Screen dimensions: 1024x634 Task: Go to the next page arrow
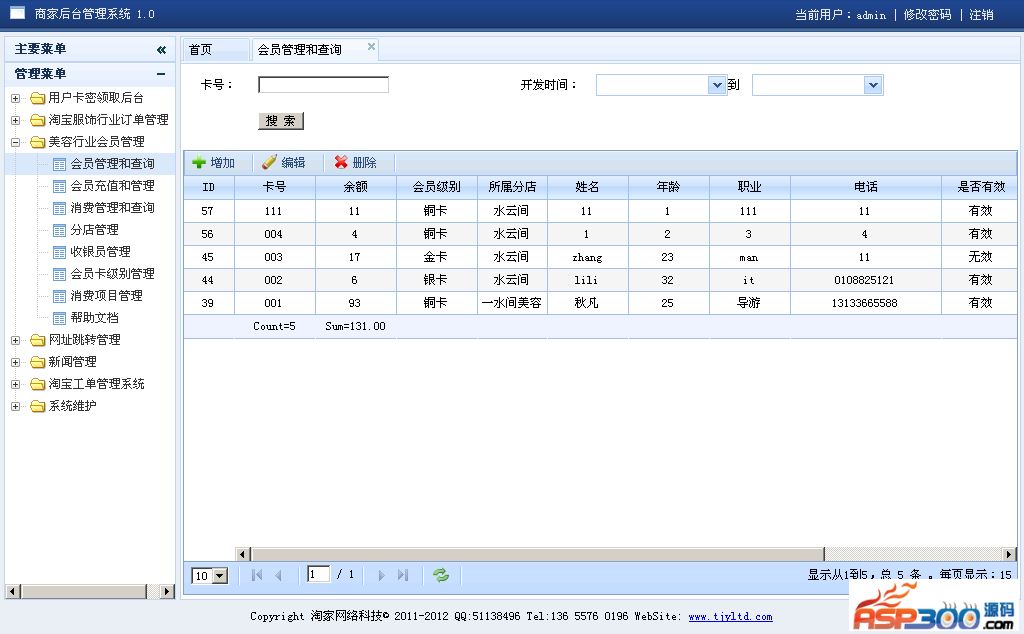click(x=381, y=575)
